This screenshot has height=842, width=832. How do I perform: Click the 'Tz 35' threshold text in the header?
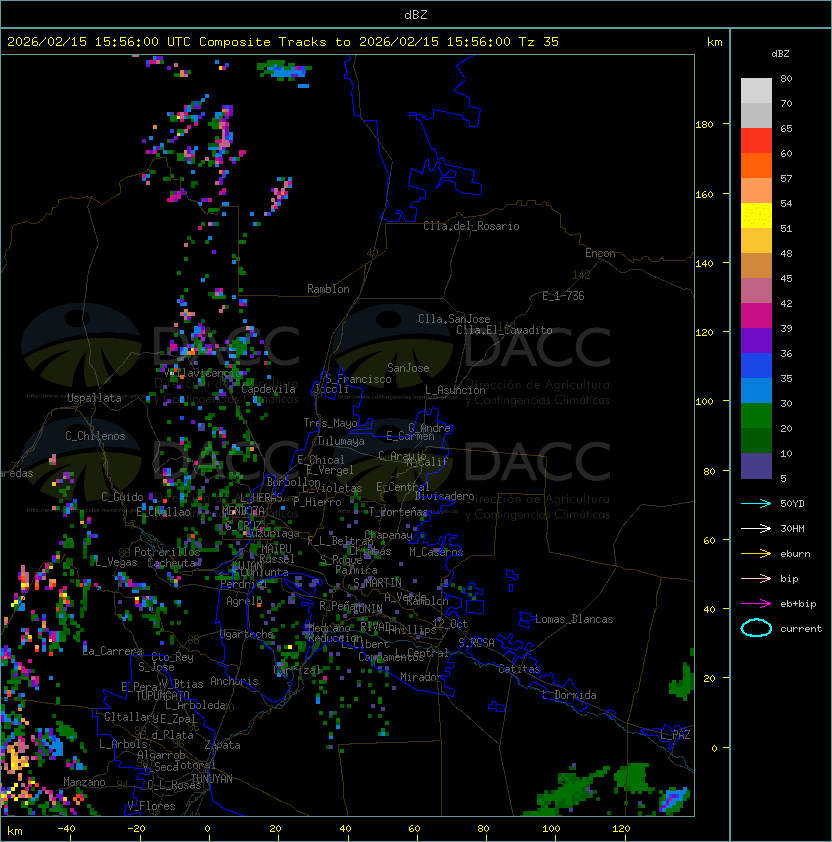539,42
